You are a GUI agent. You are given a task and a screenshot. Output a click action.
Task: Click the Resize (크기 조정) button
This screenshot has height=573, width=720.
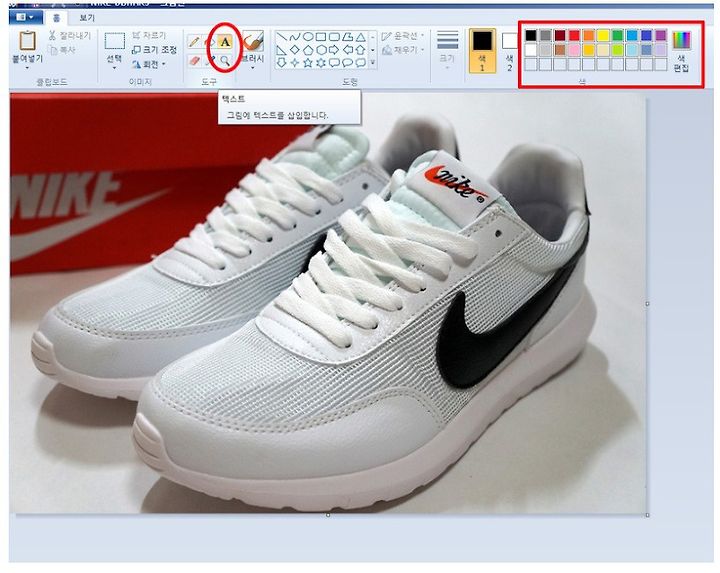point(154,50)
